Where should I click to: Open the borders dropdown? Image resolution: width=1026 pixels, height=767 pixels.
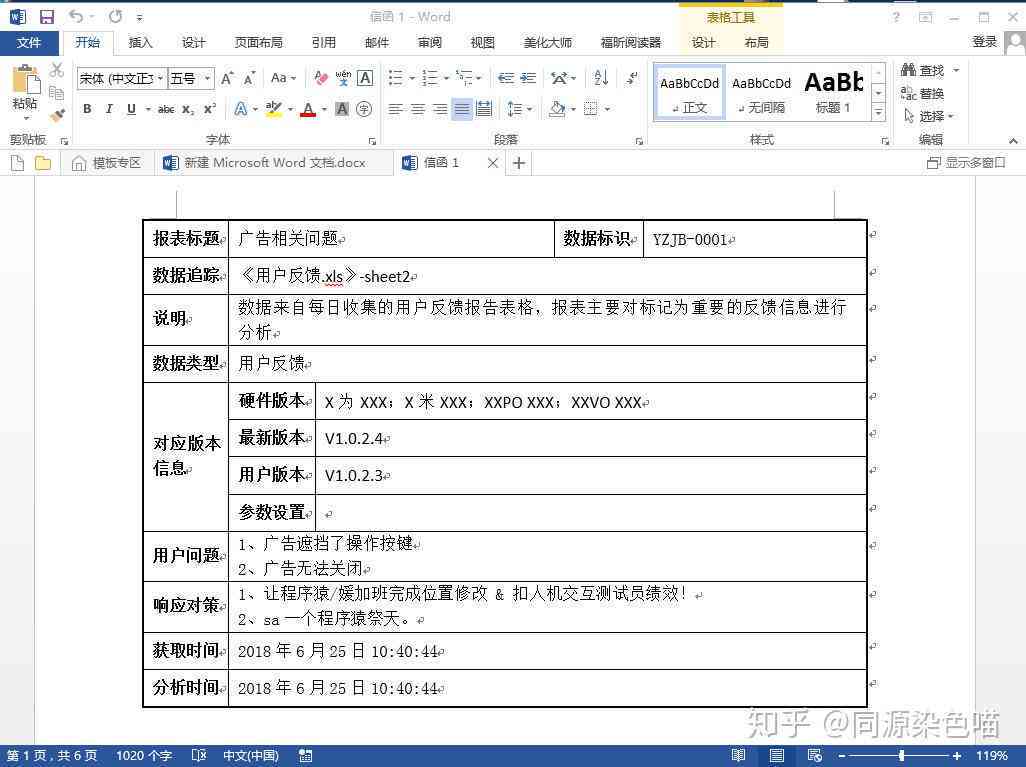click(608, 109)
